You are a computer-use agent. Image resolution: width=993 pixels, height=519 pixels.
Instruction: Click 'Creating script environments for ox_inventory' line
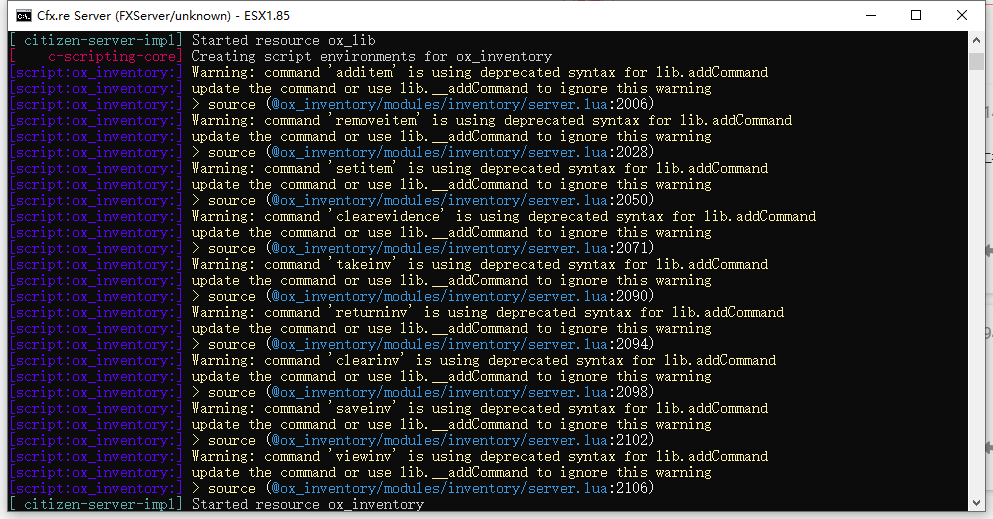pyautogui.click(x=372, y=56)
